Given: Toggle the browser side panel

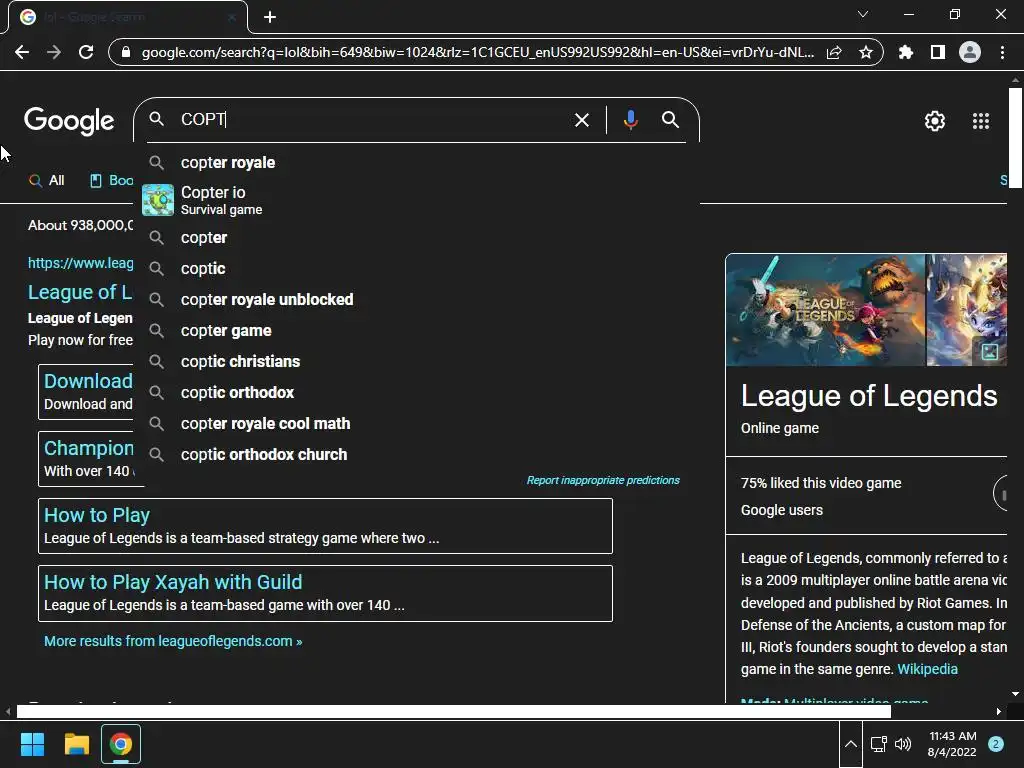Looking at the screenshot, I should click(x=937, y=52).
